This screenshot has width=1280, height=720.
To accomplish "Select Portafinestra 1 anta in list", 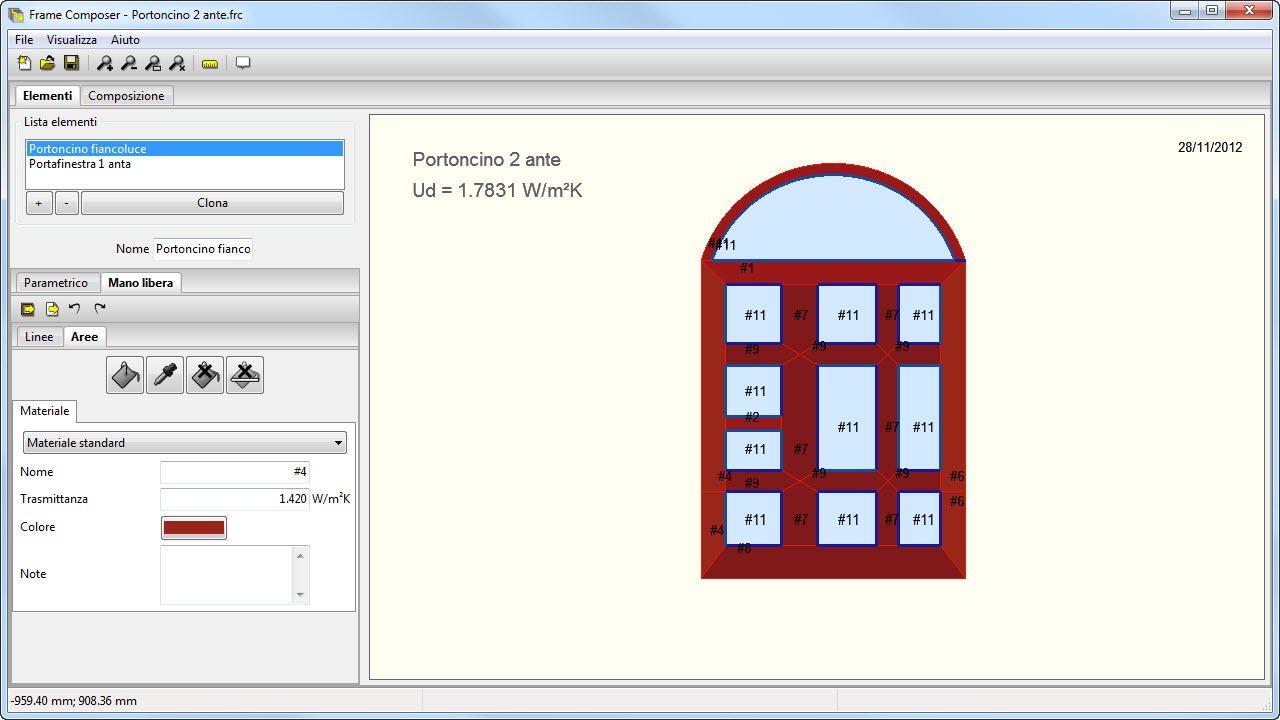I will click(x=80, y=164).
